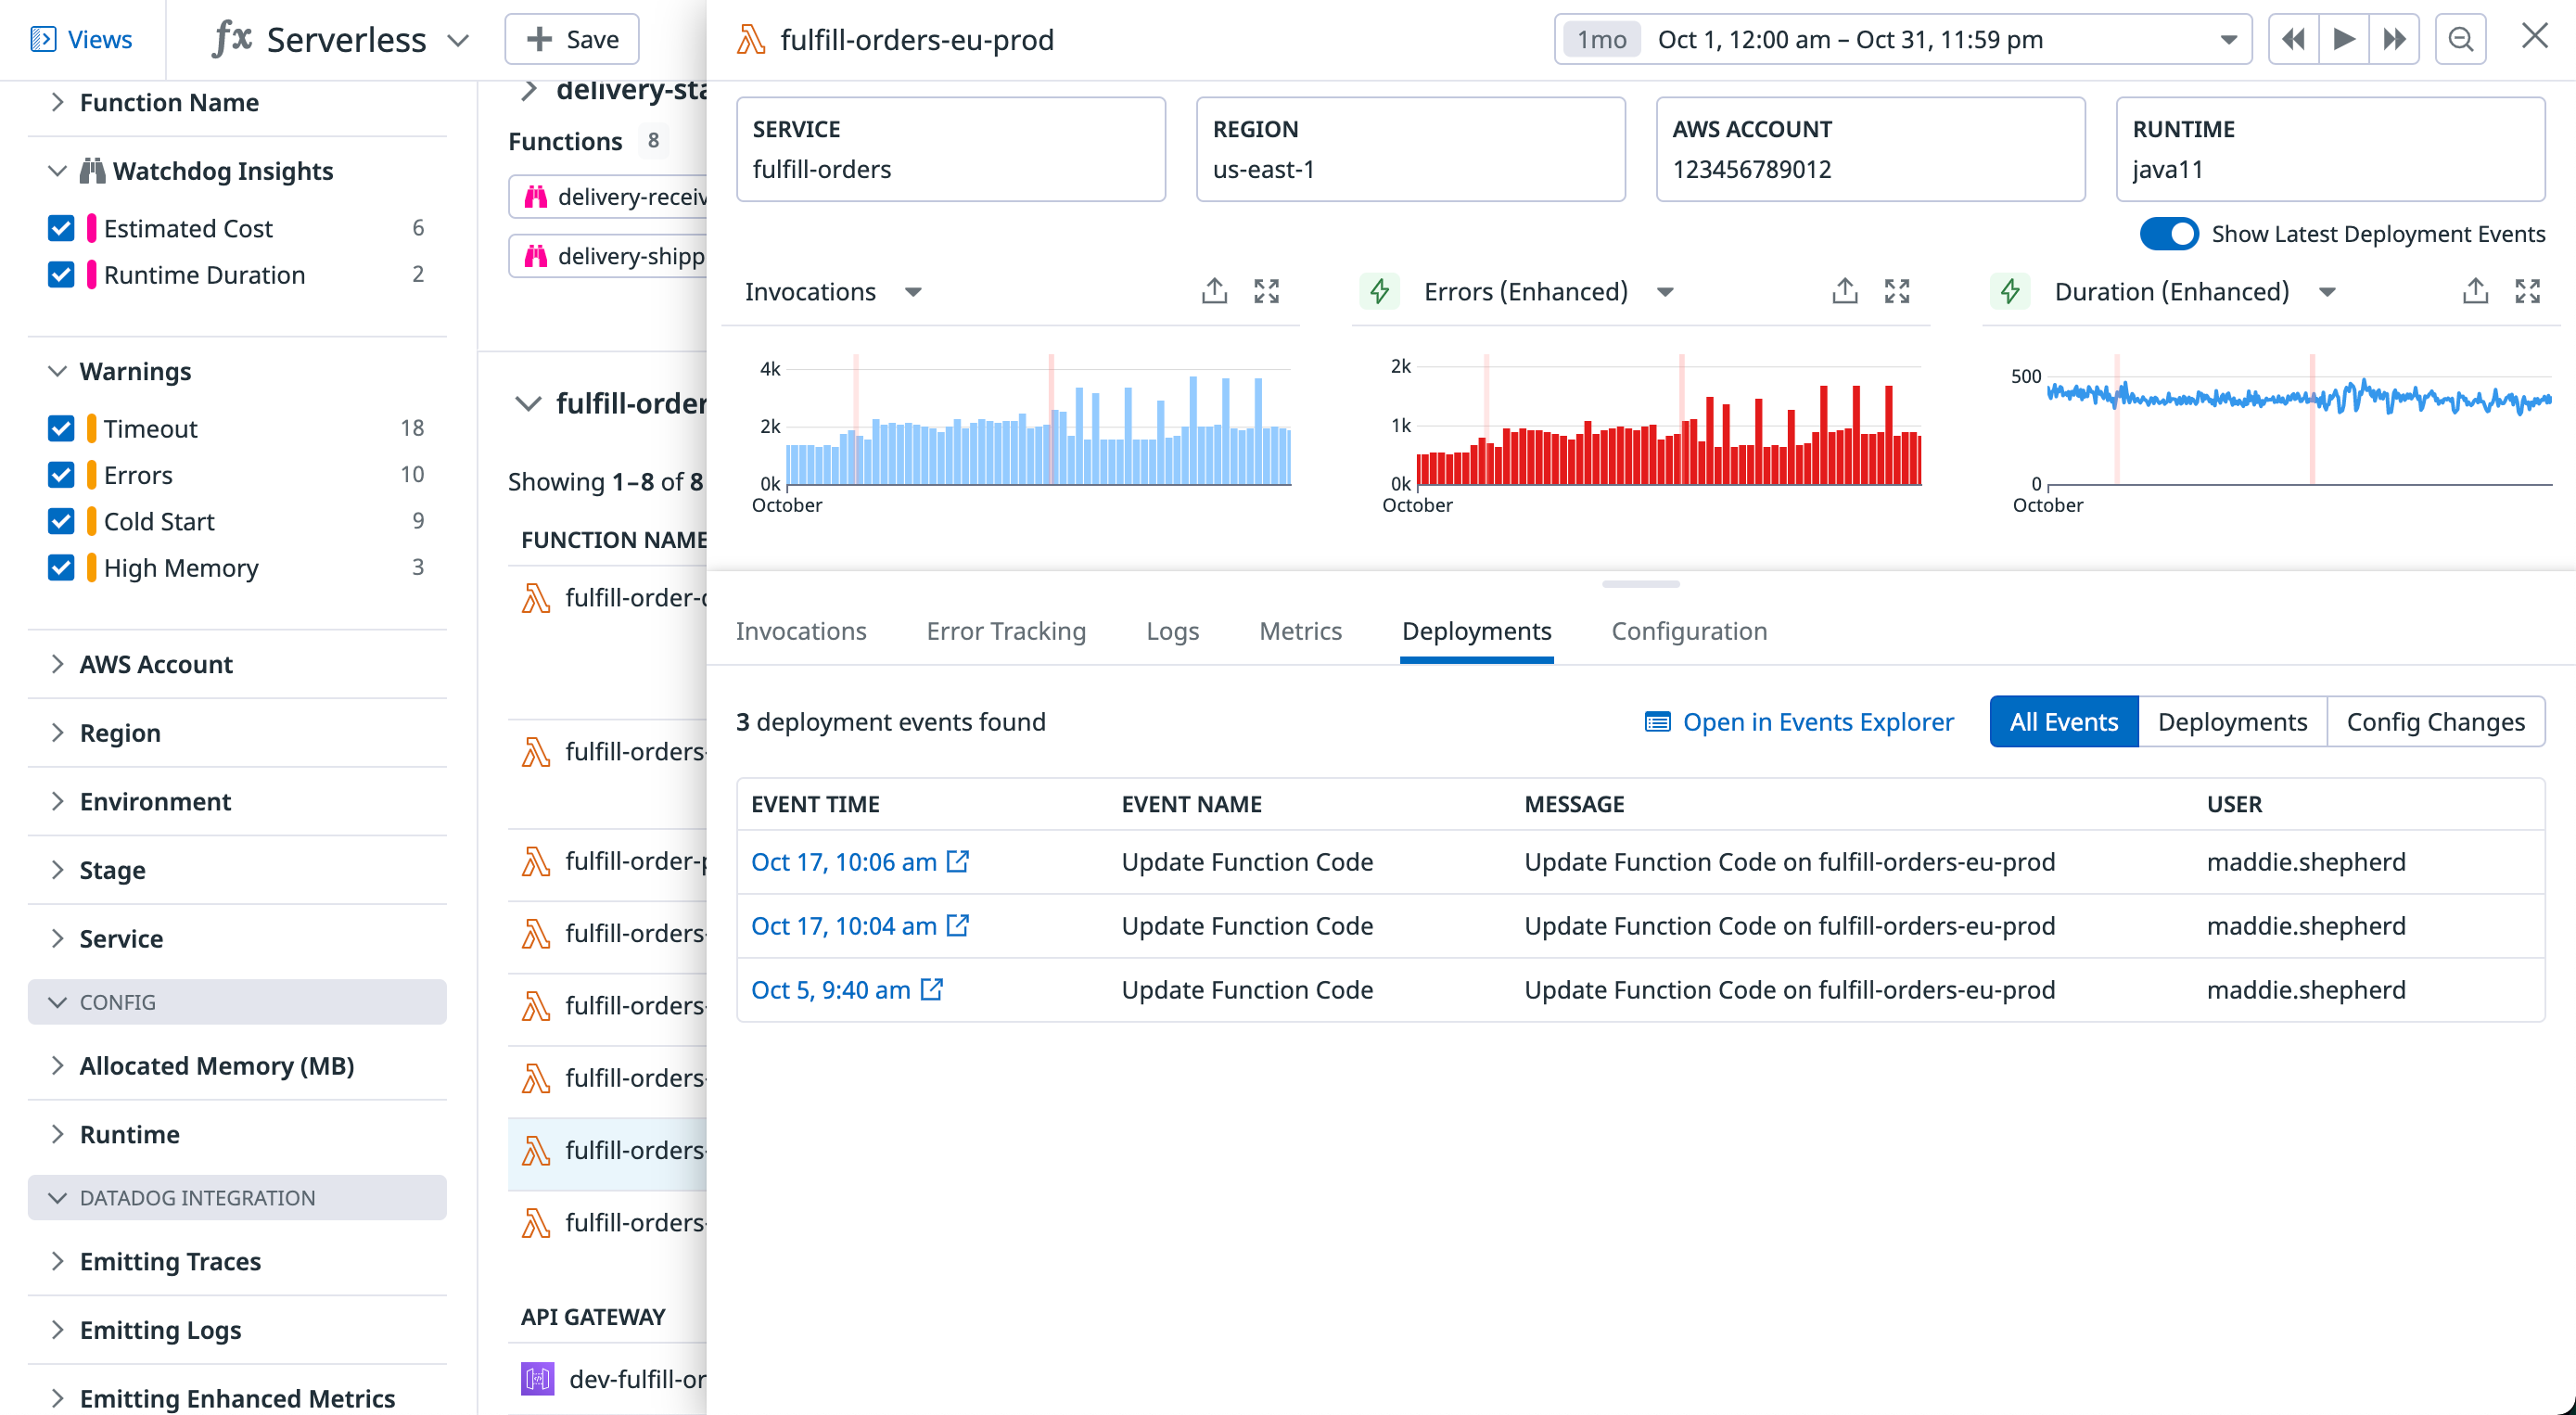This screenshot has height=1415, width=2576.
Task: Click Open in Events Explorer
Action: click(1819, 721)
